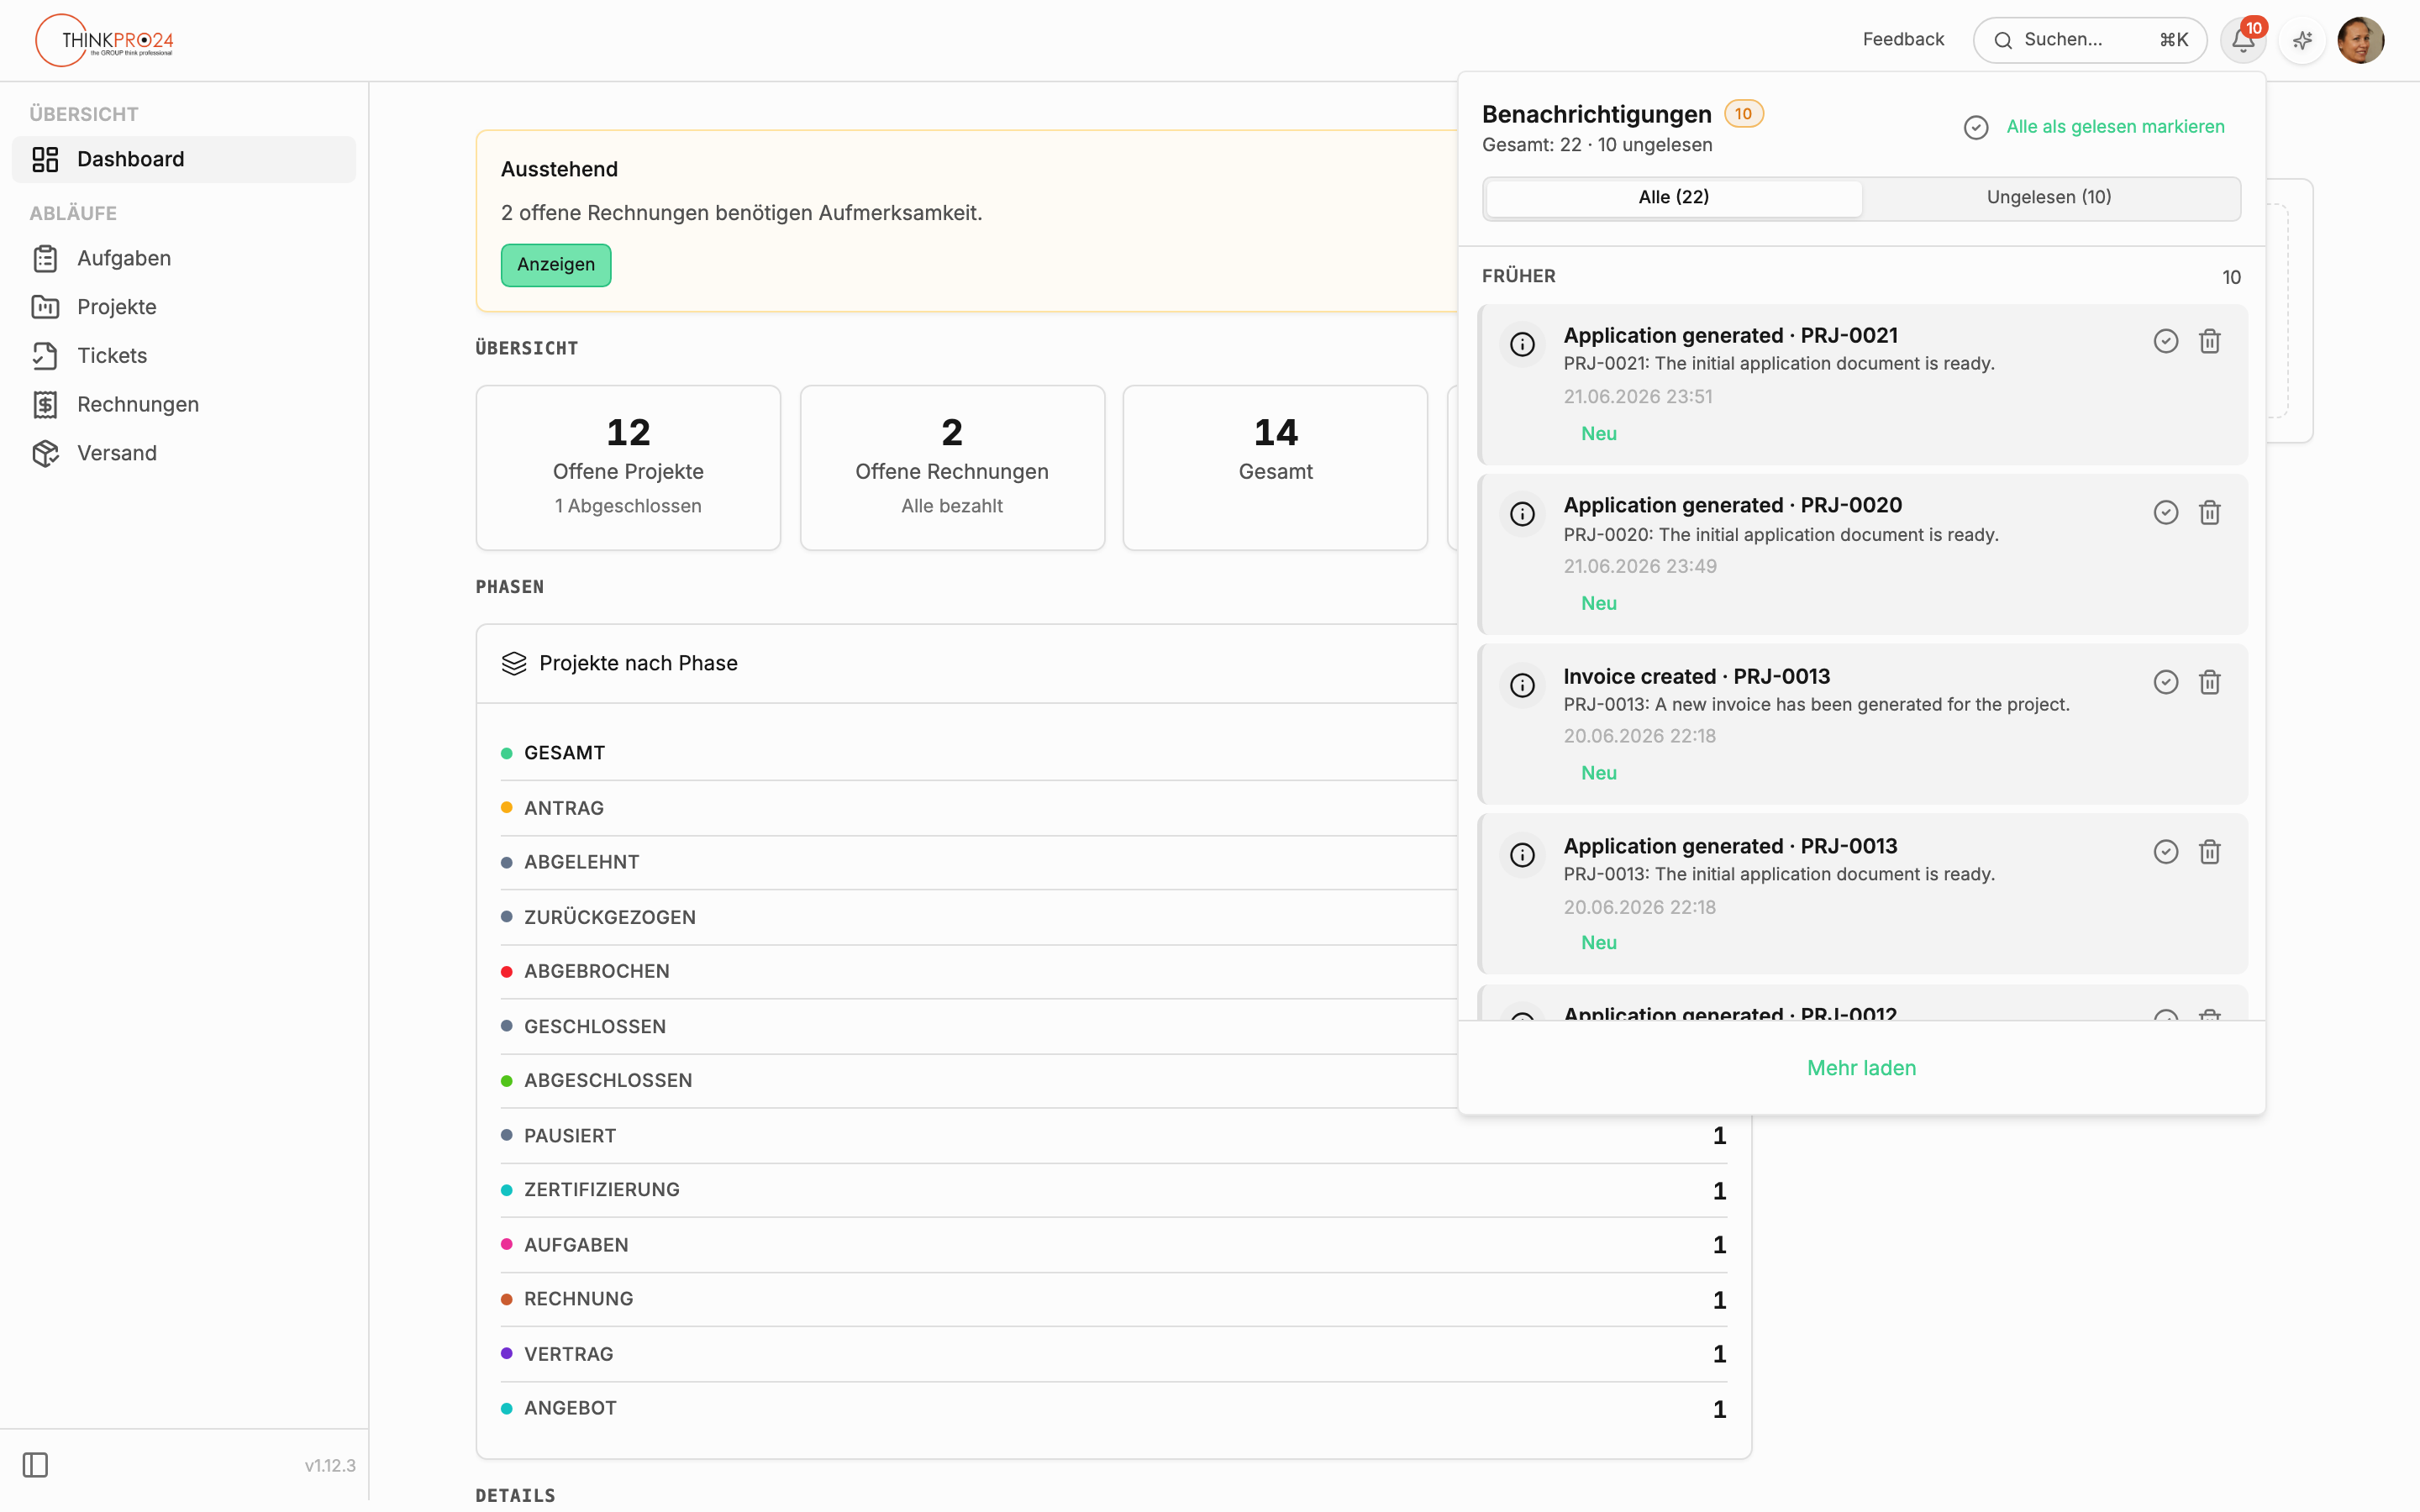Select the ABGELEHNT phase row
Viewport: 2420px width, 1512px height.
[1113, 862]
